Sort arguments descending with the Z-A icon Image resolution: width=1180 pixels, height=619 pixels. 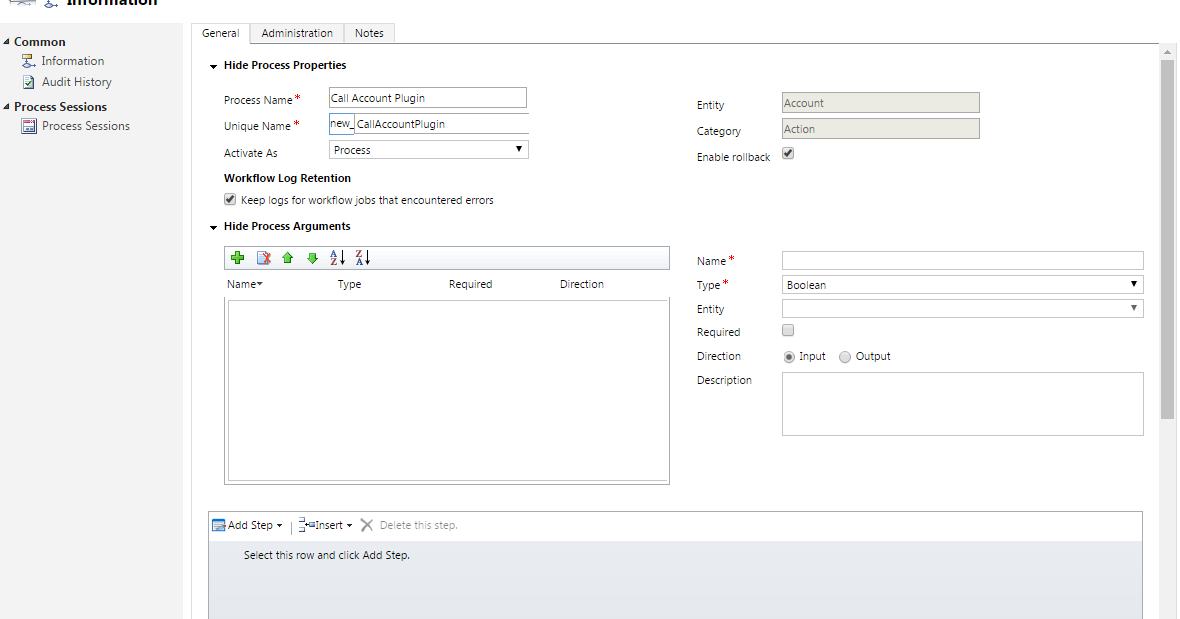(362, 258)
